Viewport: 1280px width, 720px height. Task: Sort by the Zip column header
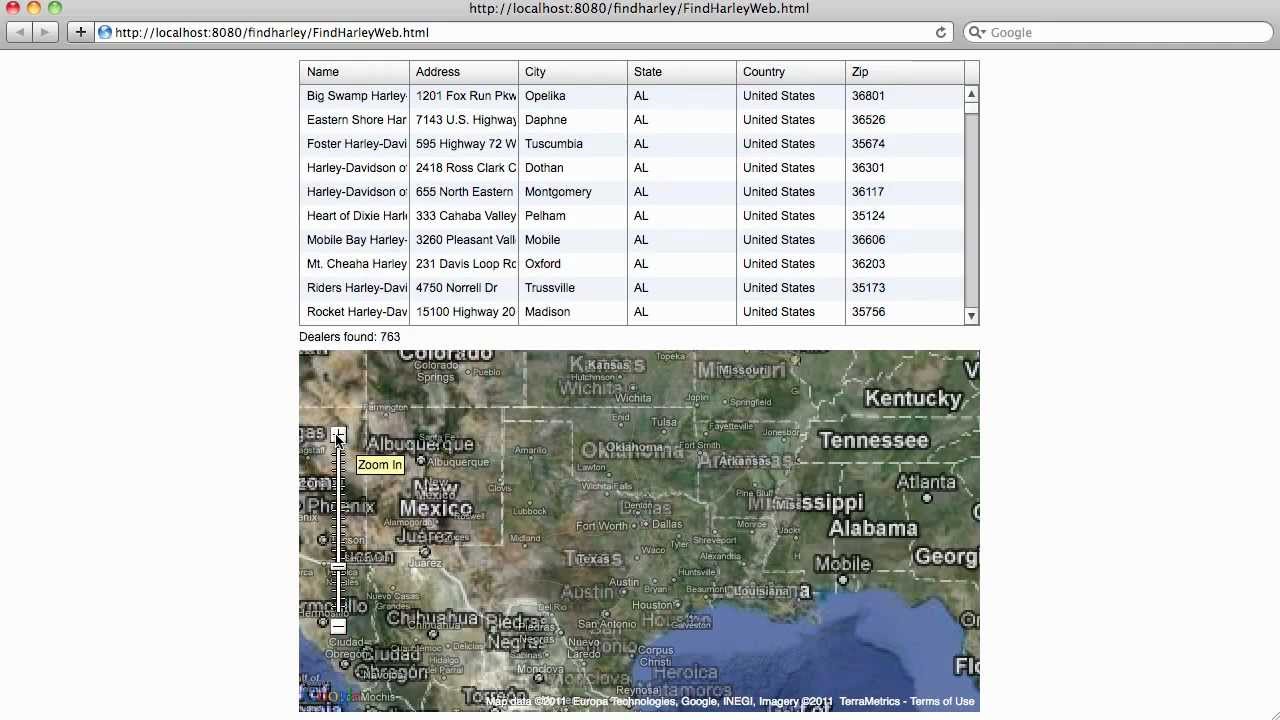pos(905,72)
